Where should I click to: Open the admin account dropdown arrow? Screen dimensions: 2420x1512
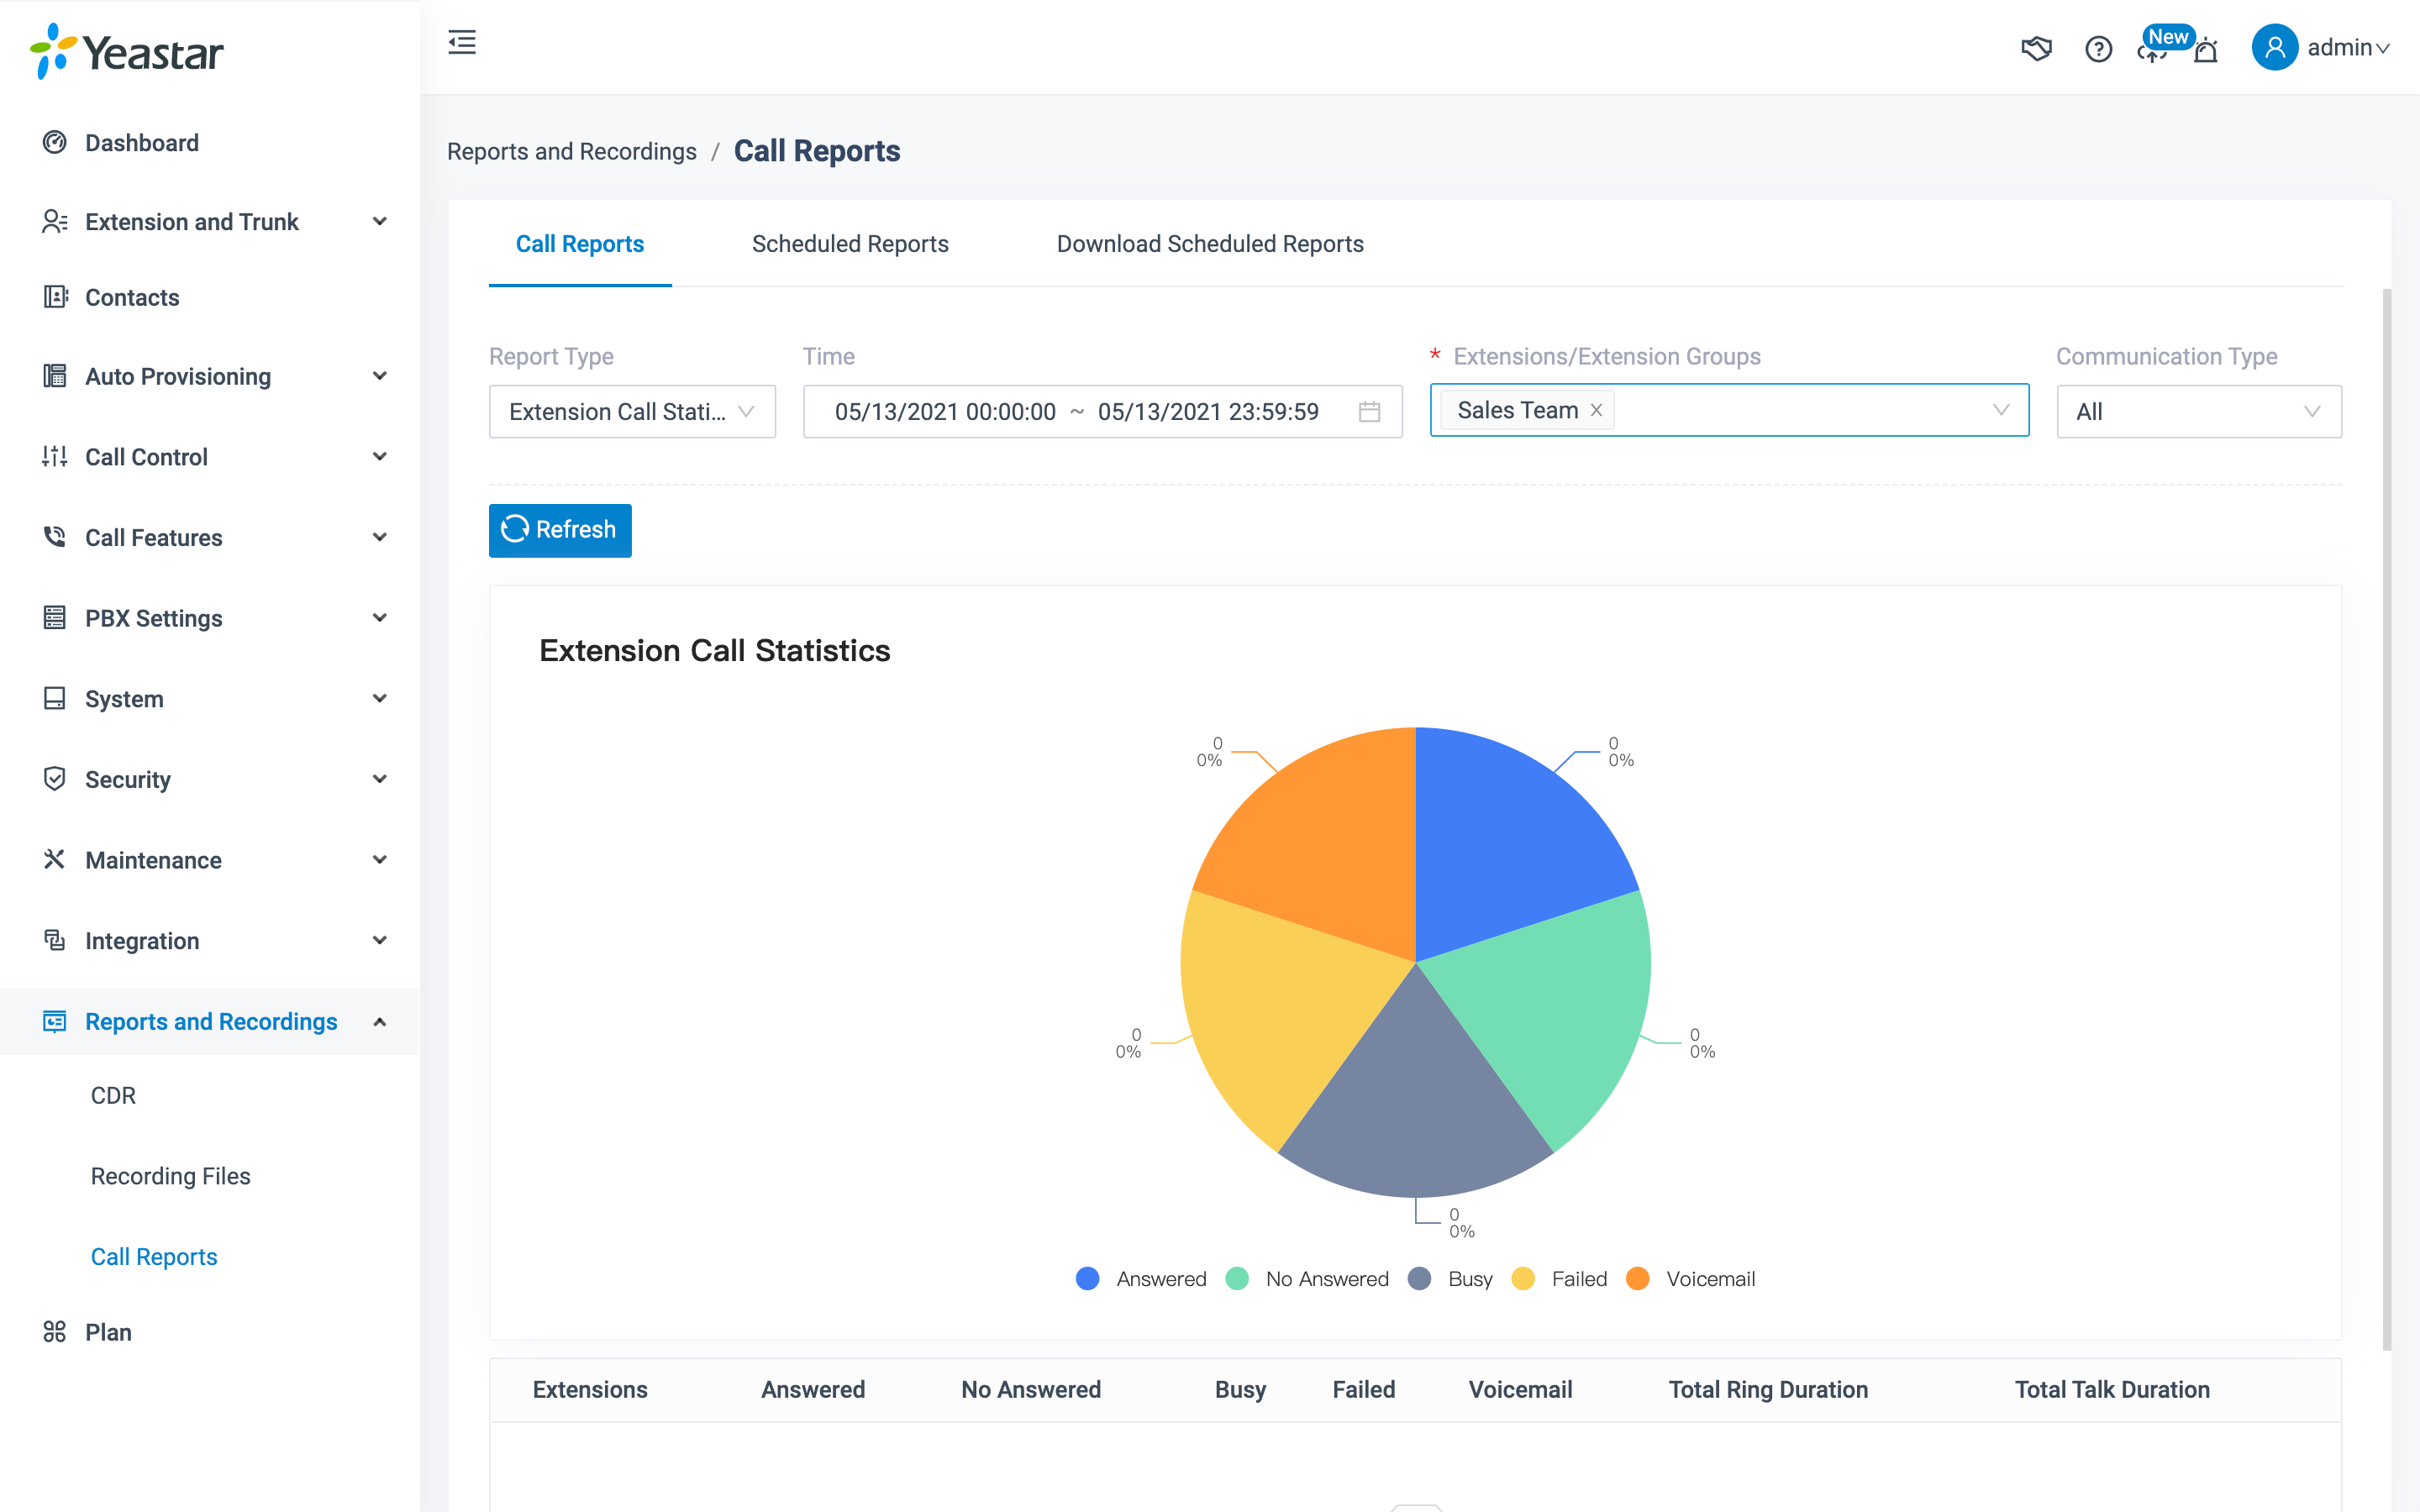click(x=2384, y=48)
